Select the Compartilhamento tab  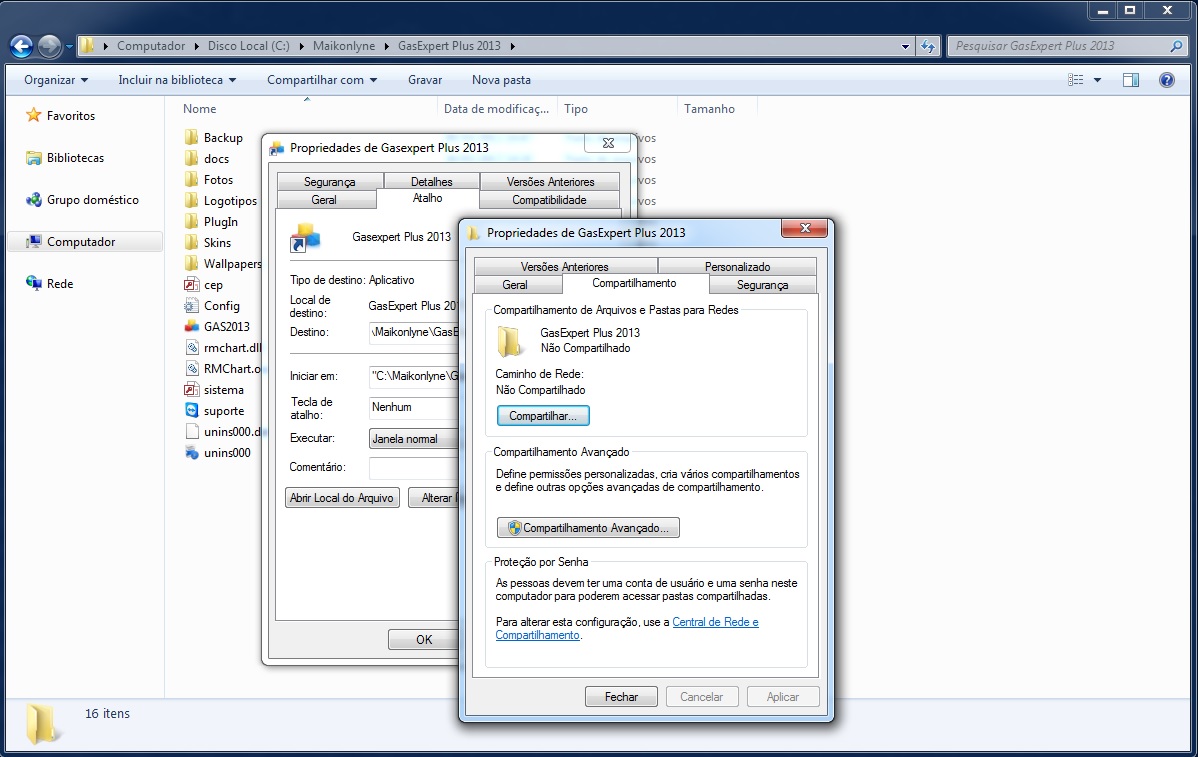tap(634, 283)
